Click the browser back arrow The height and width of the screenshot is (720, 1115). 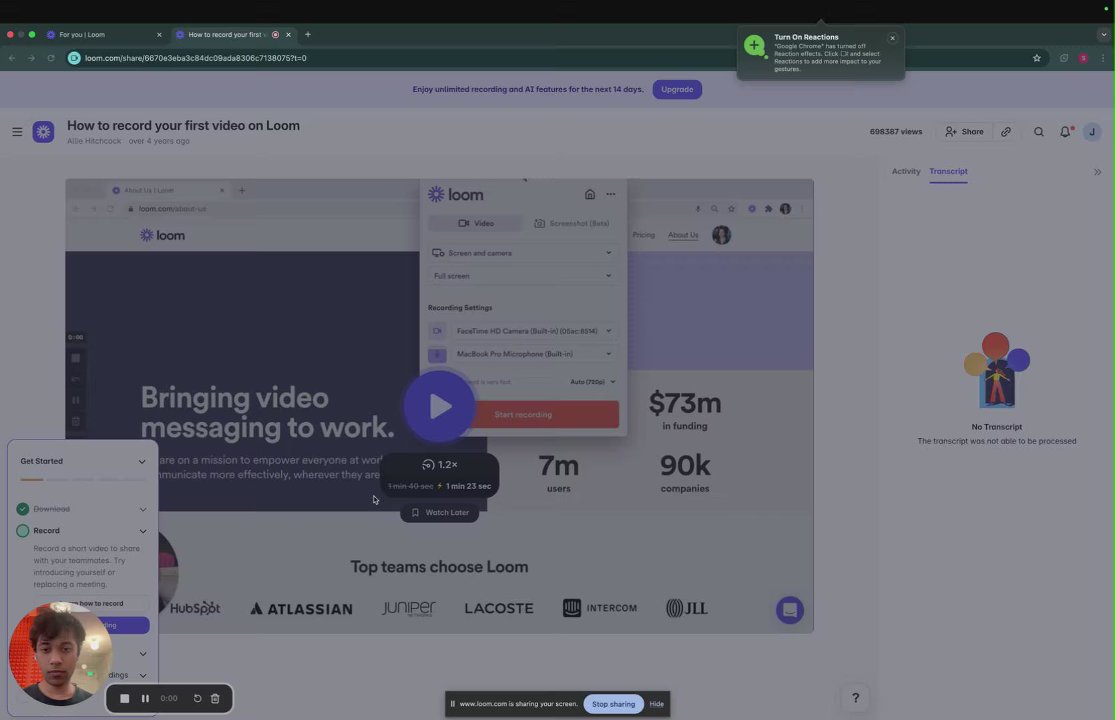click(12, 58)
